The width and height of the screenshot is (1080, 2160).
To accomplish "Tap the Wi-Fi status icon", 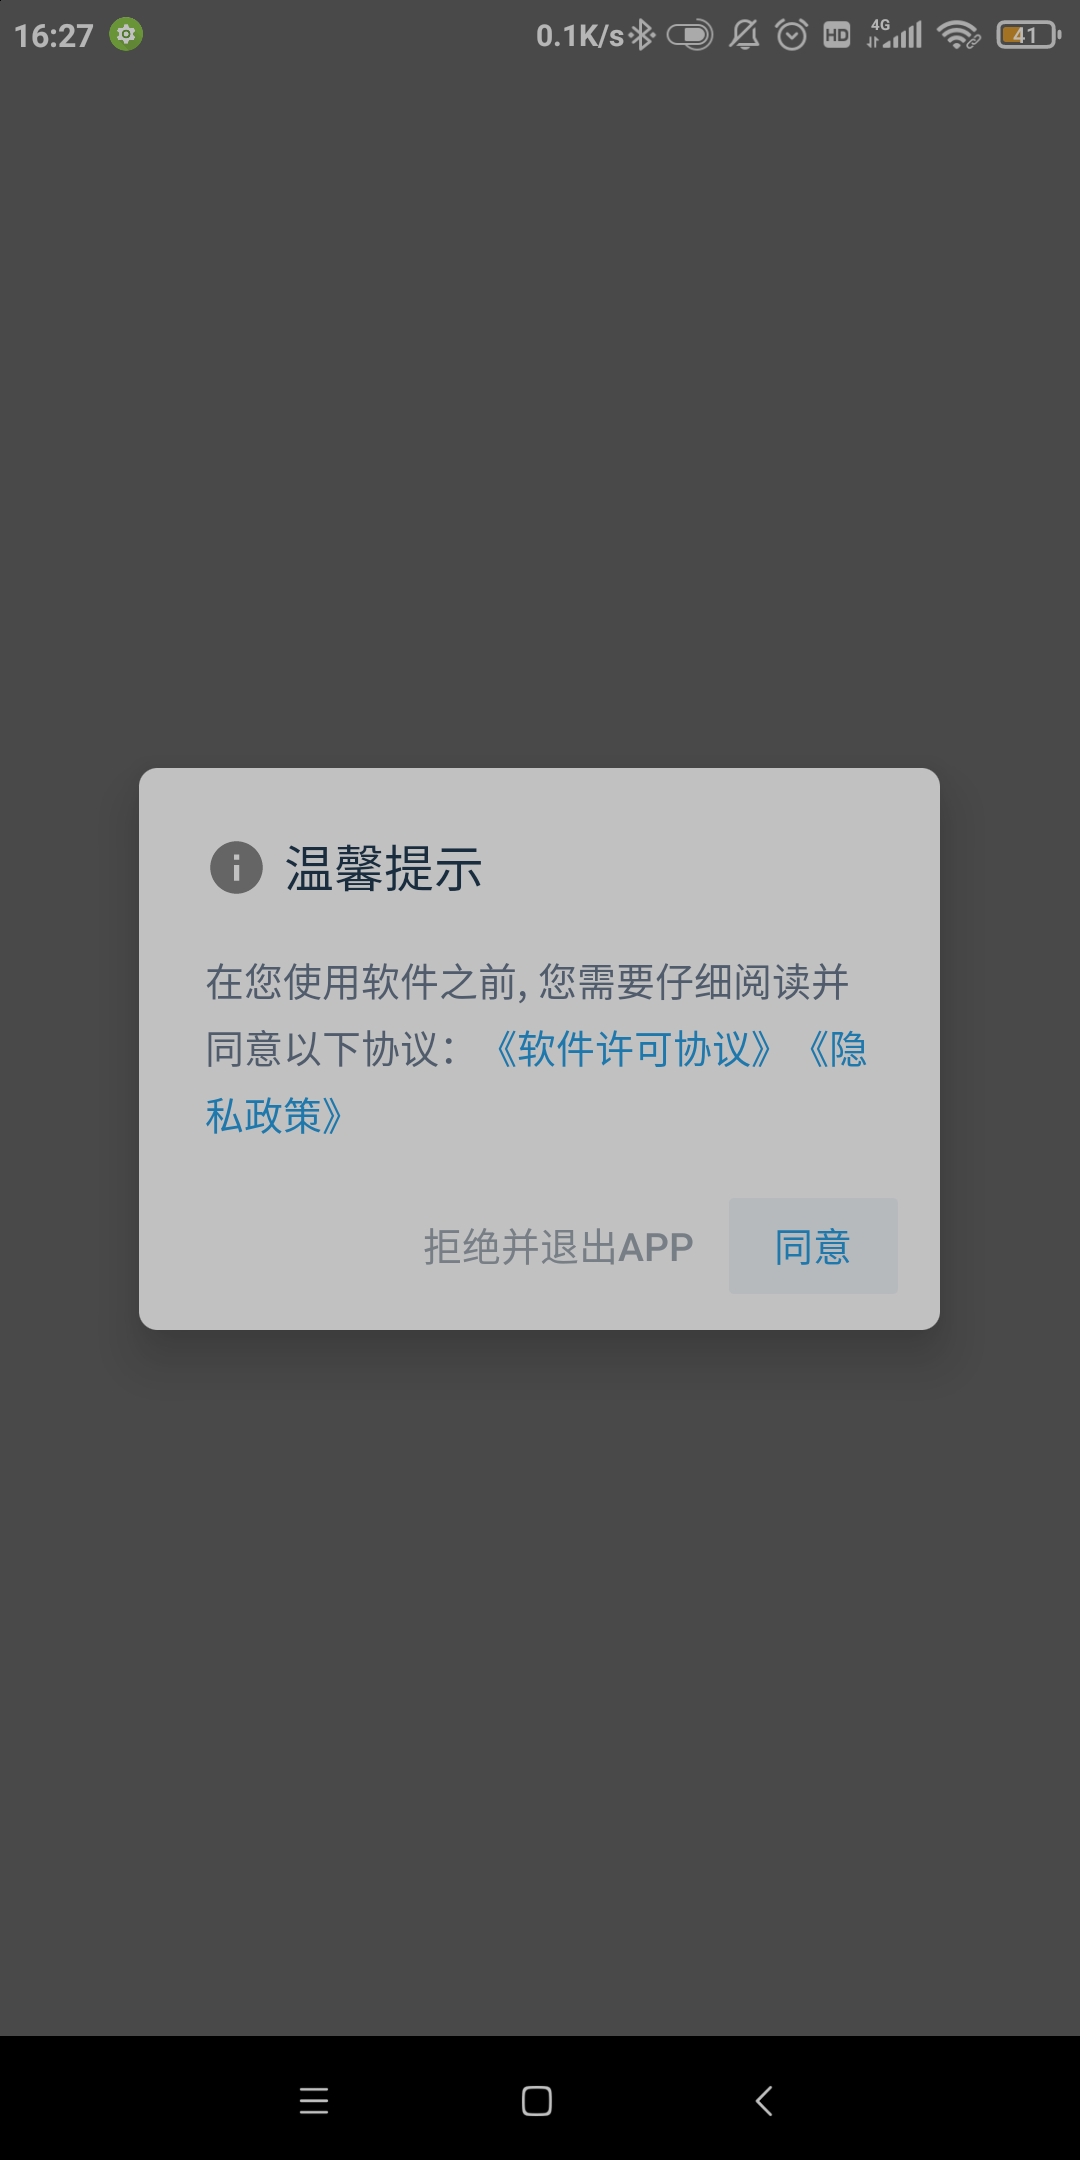I will click(x=958, y=35).
